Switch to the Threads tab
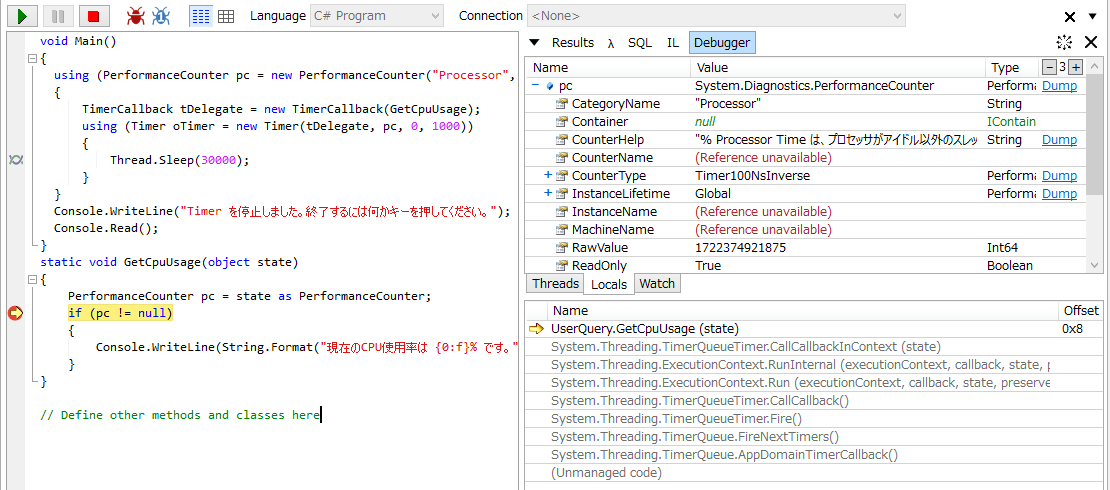Viewport: 1110px width, 490px height. click(x=555, y=284)
